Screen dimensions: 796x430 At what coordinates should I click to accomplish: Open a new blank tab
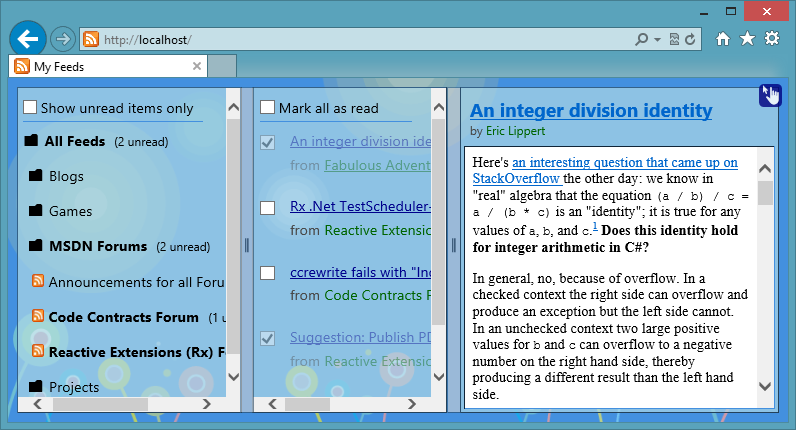(x=222, y=67)
